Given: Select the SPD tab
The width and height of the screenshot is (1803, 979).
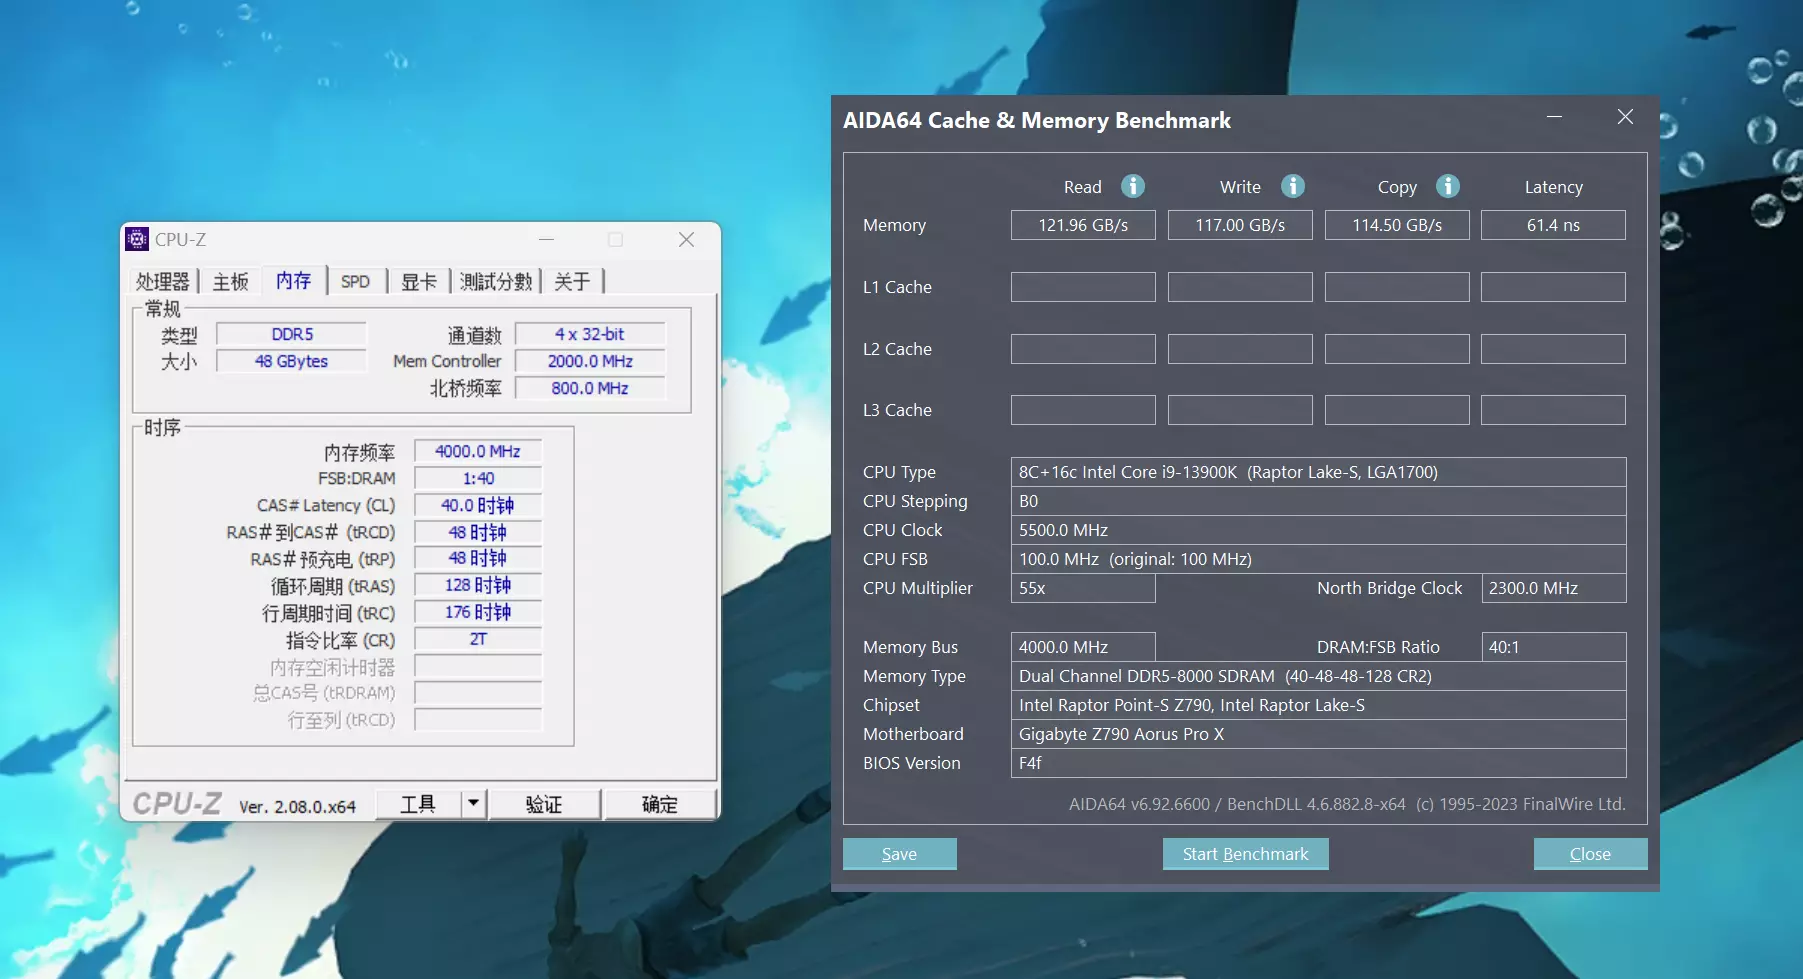Looking at the screenshot, I should 355,282.
